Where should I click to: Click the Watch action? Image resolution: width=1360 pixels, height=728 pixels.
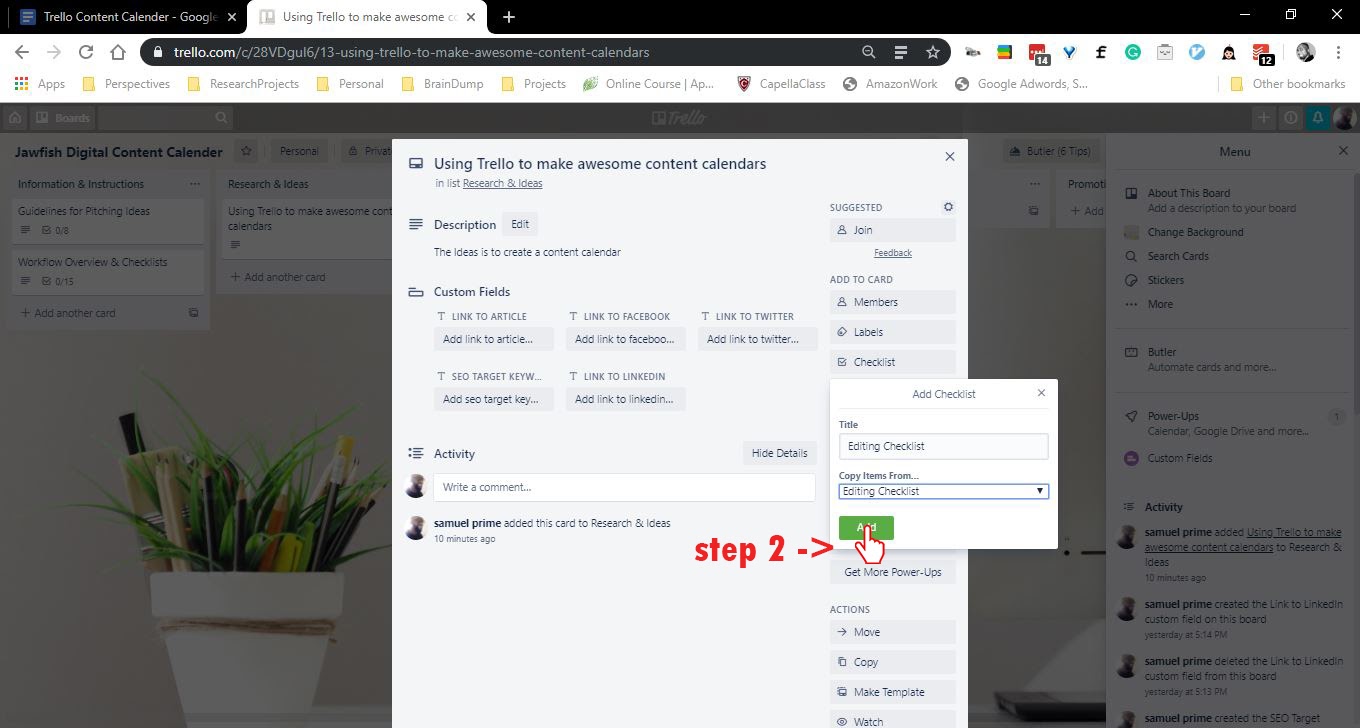pyautogui.click(x=892, y=721)
